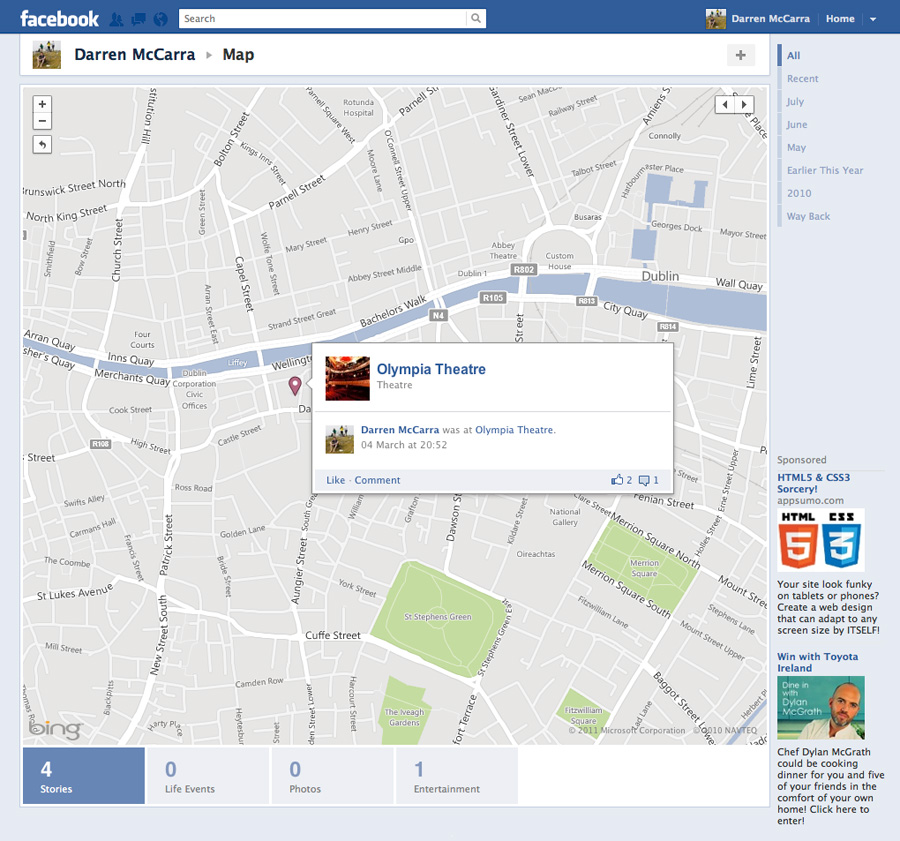900x841 pixels.
Task: Open the messages icon in header
Action: tap(138, 19)
